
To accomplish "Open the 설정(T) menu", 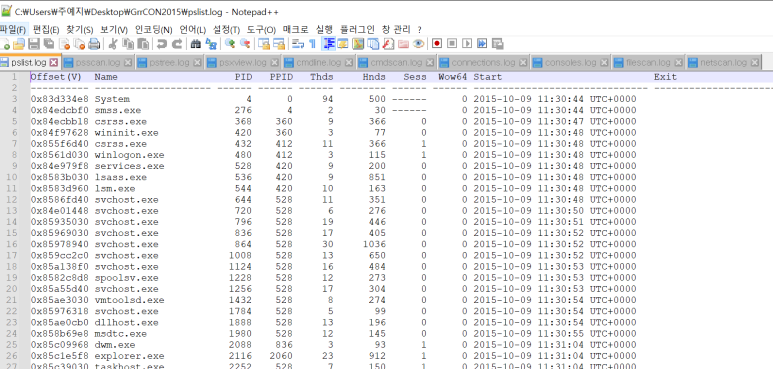I will [226, 30].
